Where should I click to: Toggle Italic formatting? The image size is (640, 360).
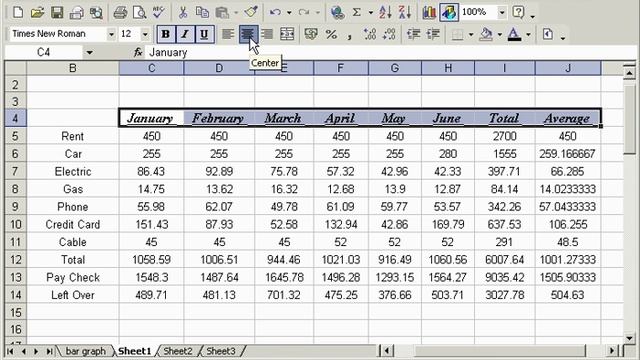[184, 34]
